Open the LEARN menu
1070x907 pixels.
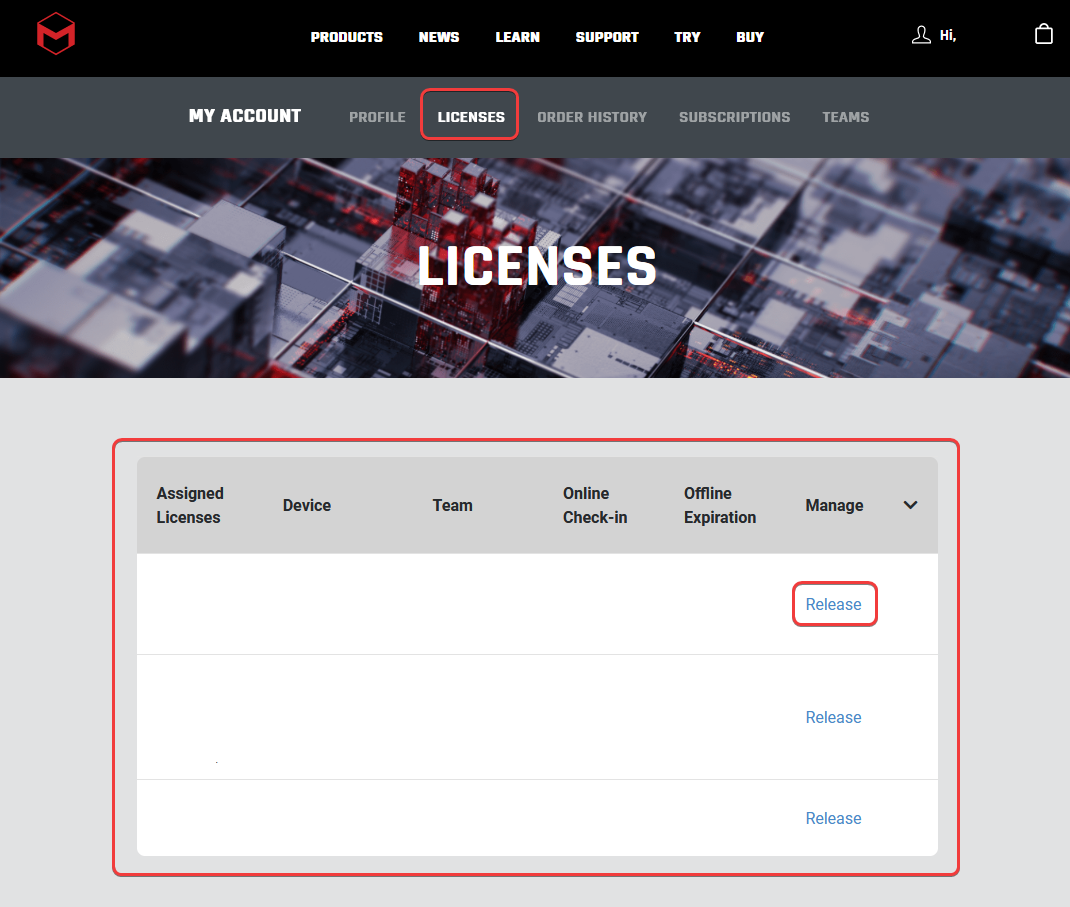pos(517,37)
